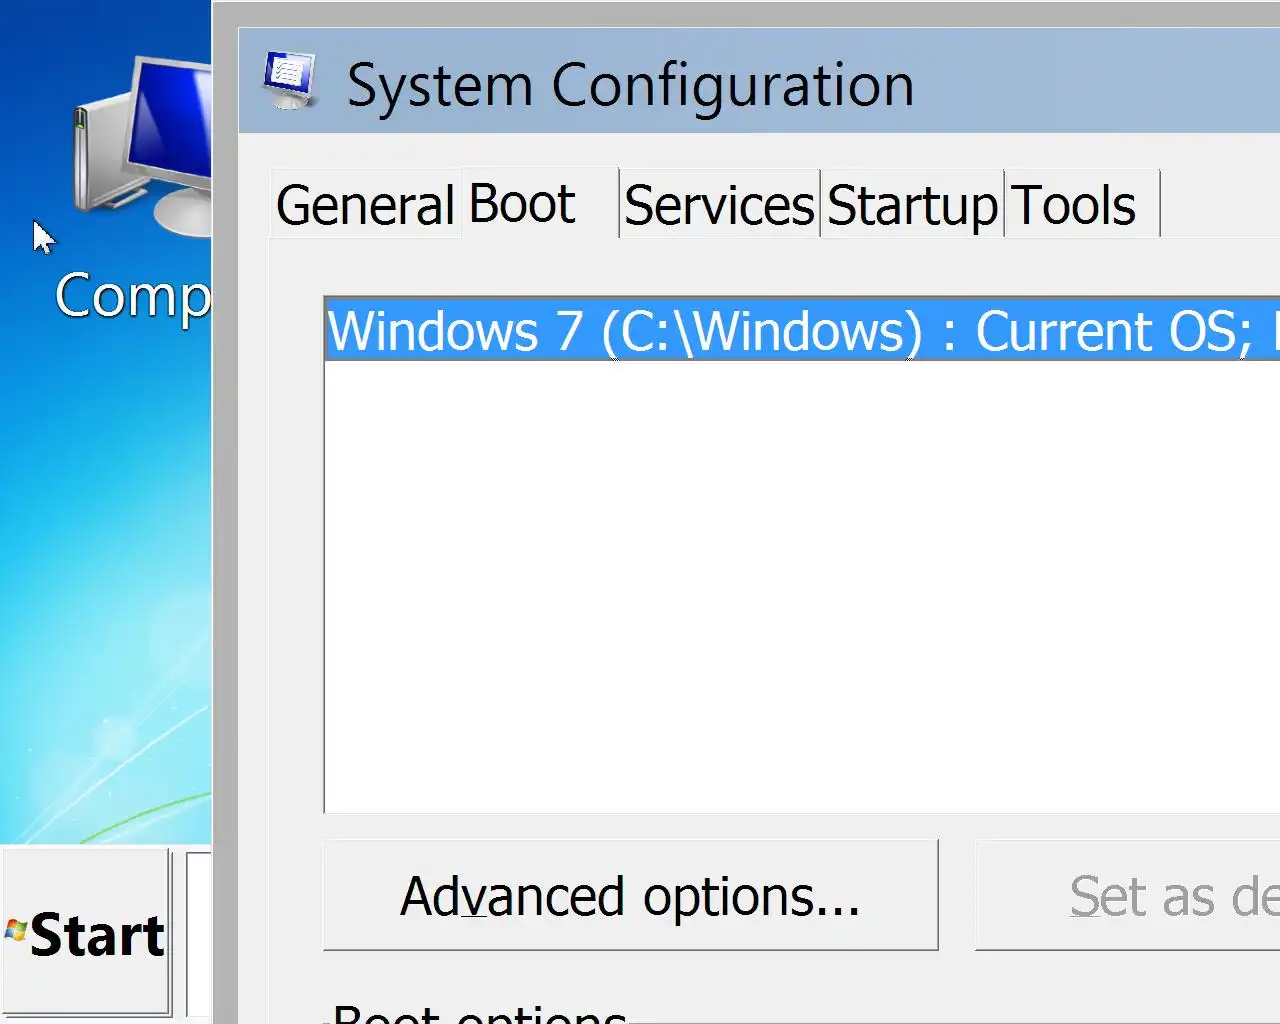Click the System Configuration title bar icon
This screenshot has height=1024, width=1280.
(290, 81)
